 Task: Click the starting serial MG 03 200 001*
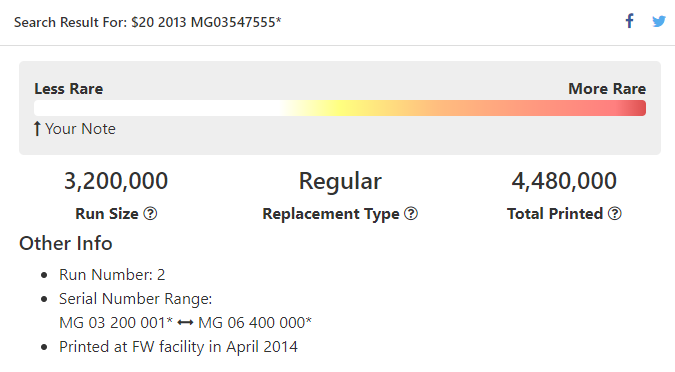click(116, 322)
